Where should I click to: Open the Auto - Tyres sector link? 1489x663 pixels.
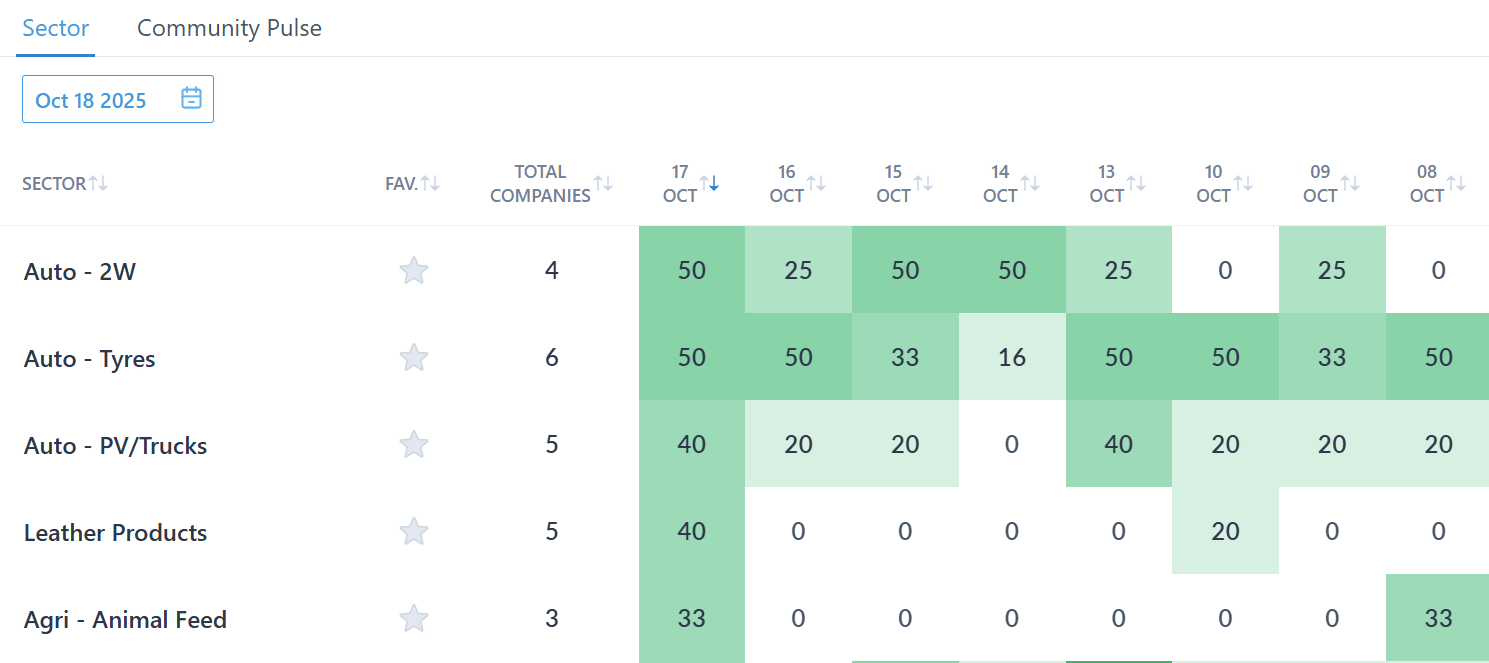point(90,359)
